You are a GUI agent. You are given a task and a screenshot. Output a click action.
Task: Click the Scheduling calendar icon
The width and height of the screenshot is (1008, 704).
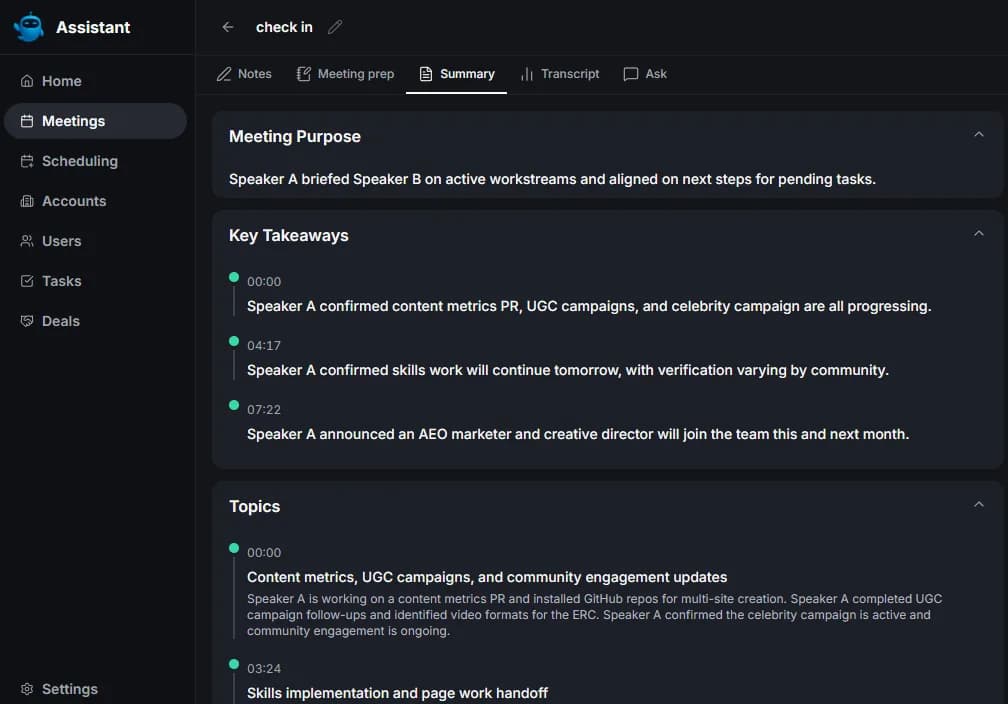[27, 161]
